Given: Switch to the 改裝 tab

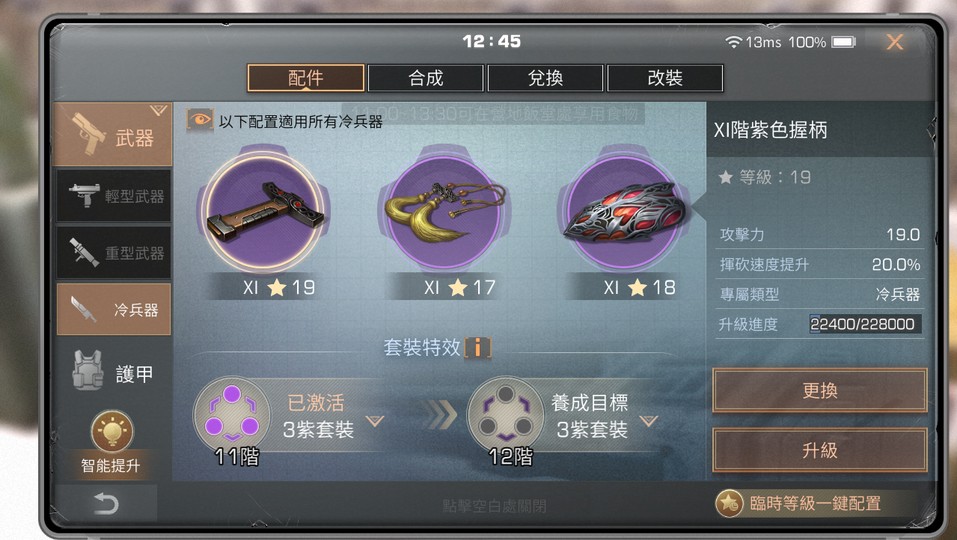Looking at the screenshot, I should click(665, 78).
